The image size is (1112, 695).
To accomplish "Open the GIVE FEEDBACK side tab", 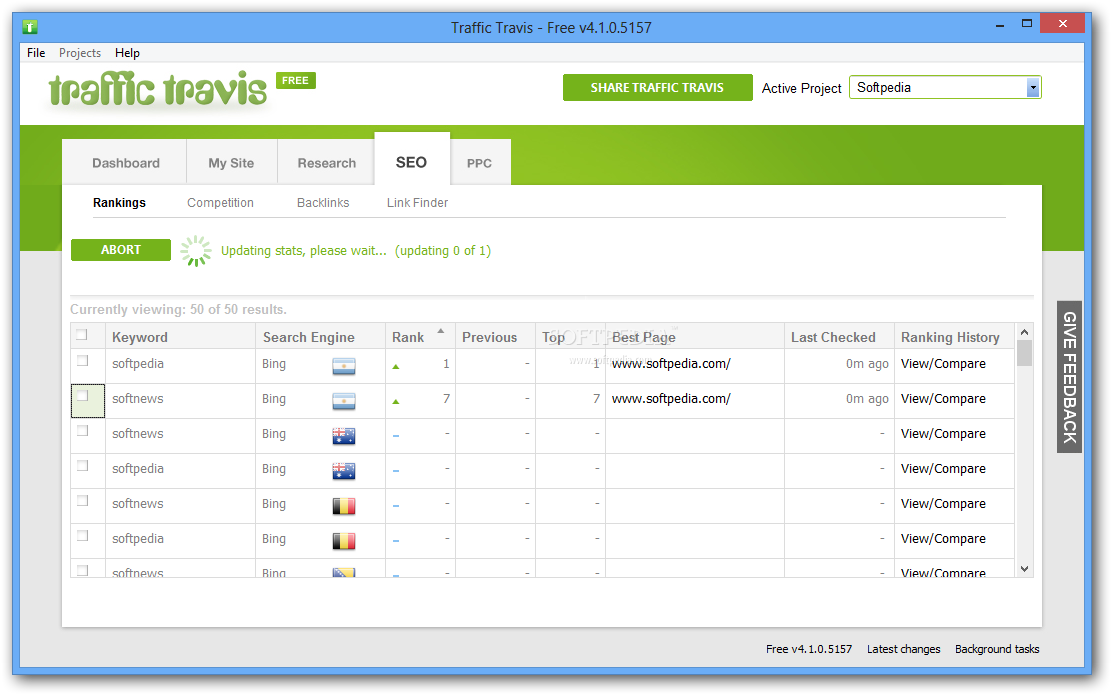I will (1069, 377).
